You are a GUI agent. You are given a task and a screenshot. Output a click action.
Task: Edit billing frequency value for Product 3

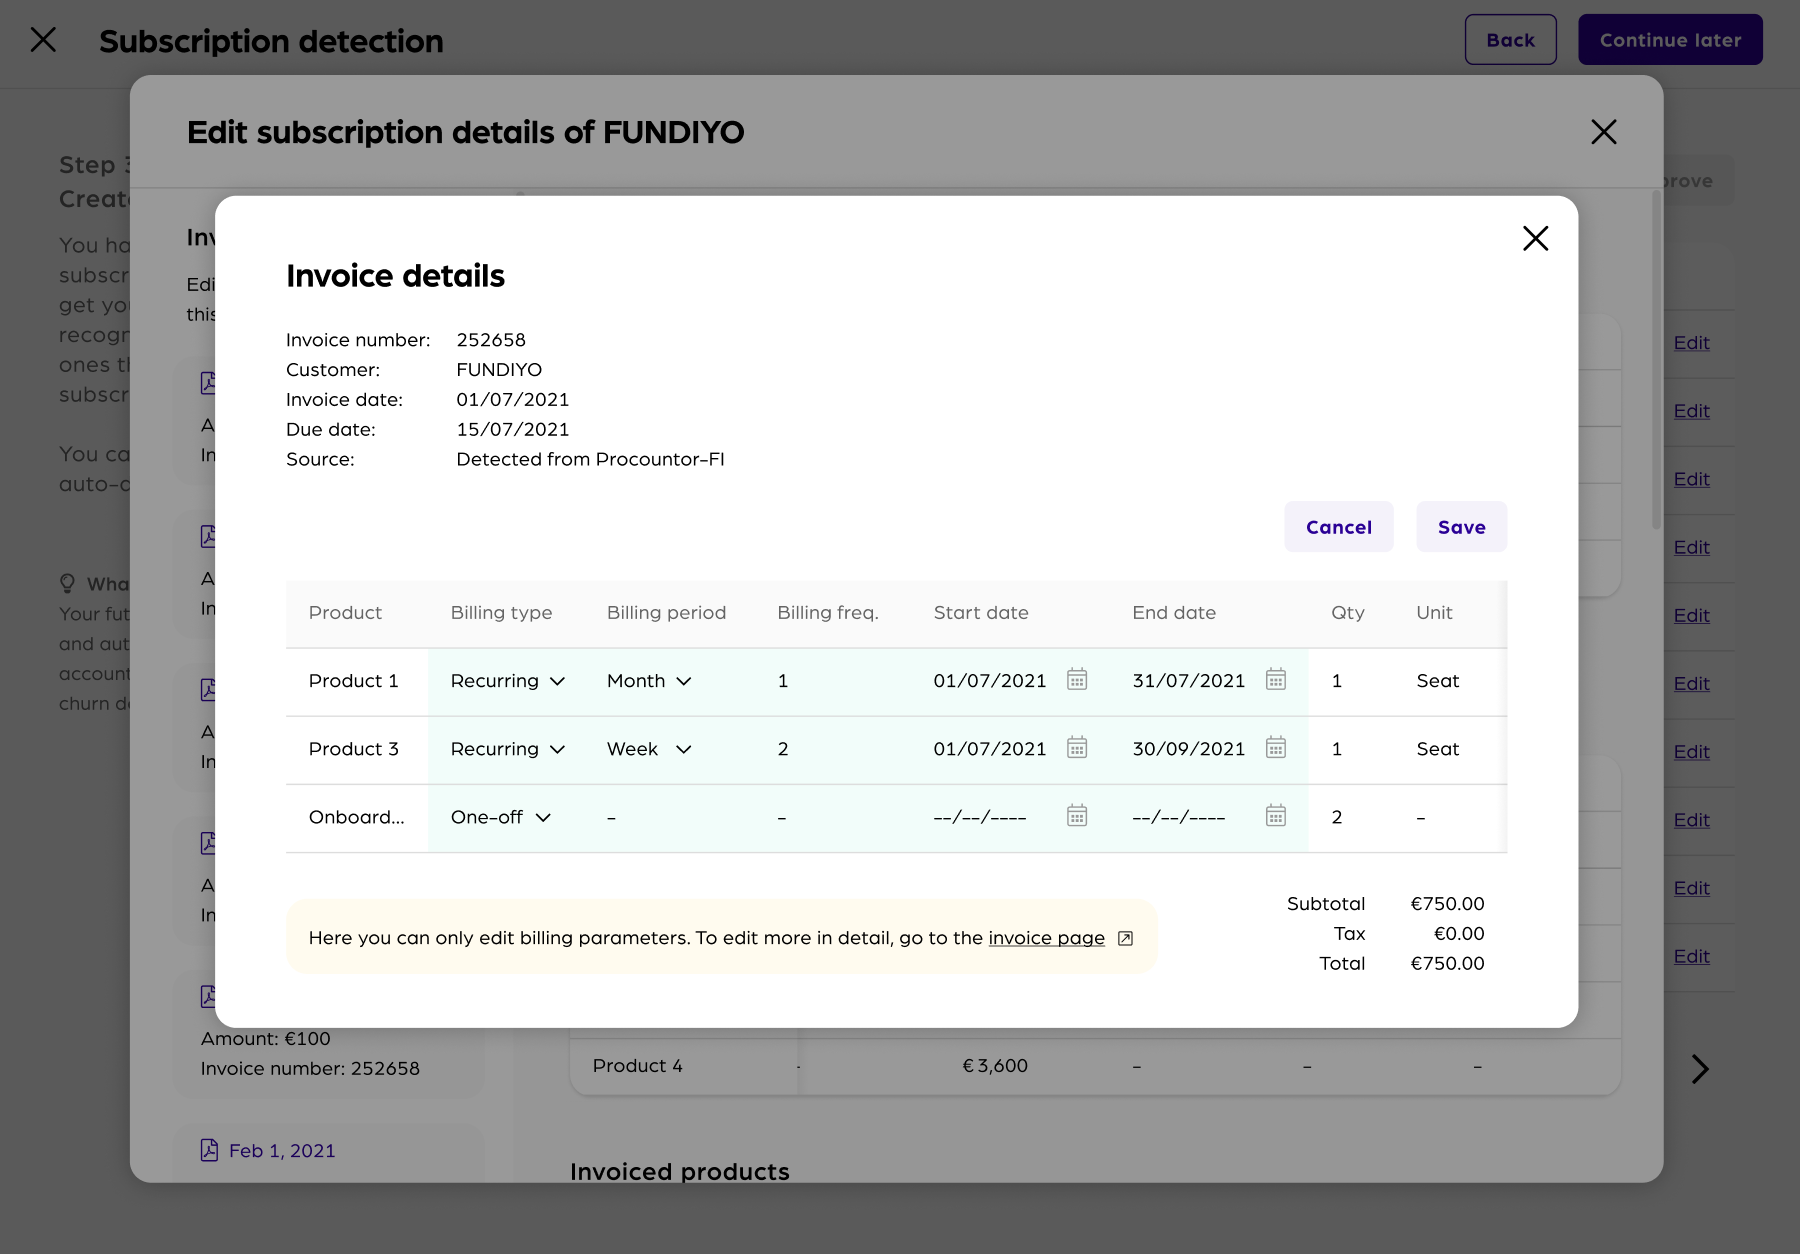click(783, 749)
